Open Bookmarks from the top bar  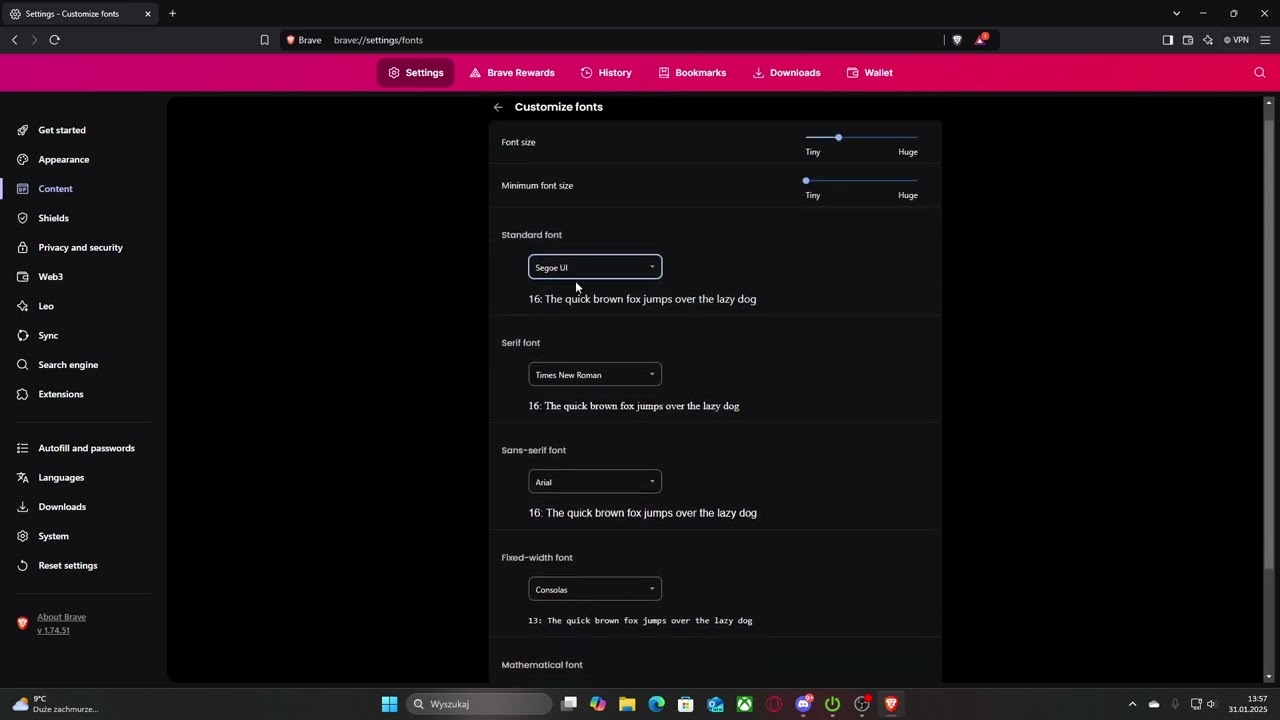(x=692, y=73)
